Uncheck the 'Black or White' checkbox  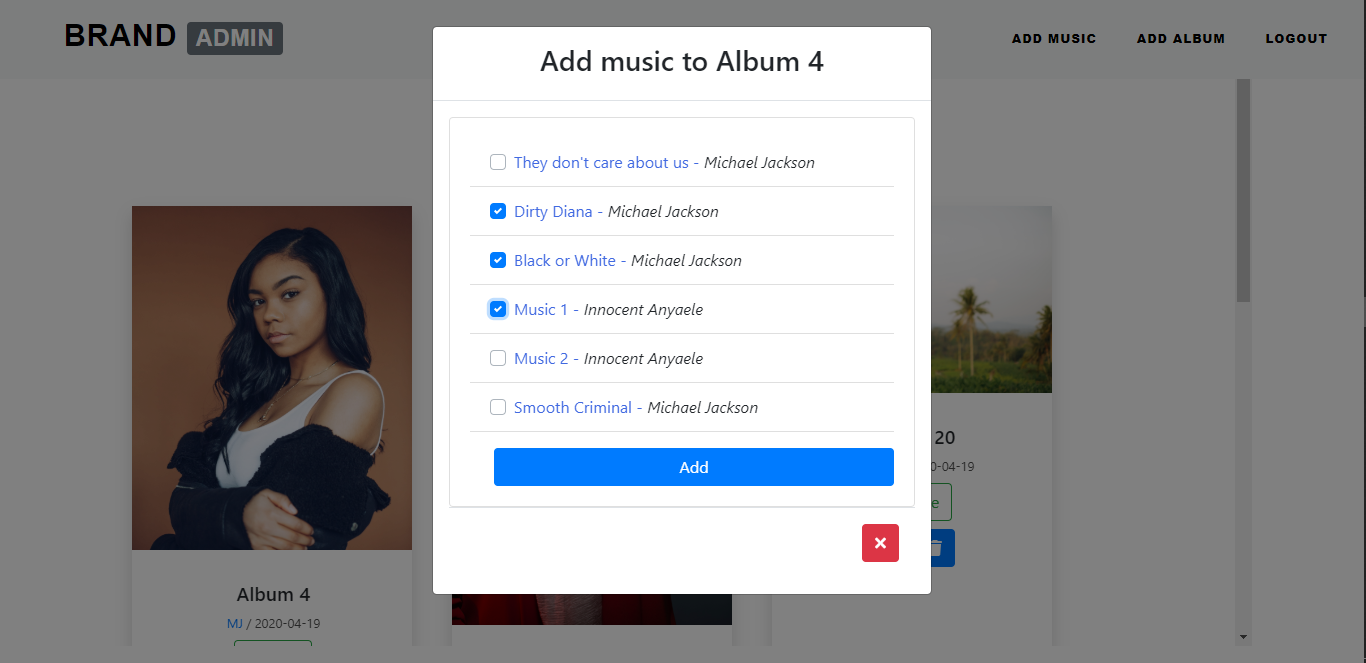point(497,260)
